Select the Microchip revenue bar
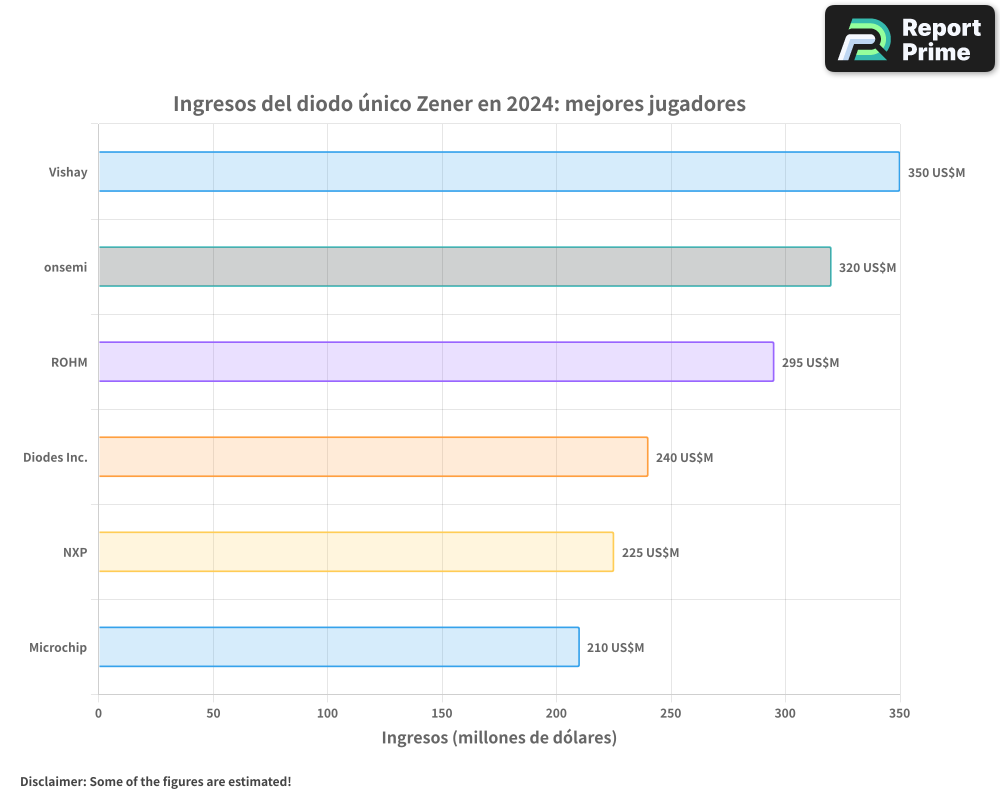 (337, 647)
